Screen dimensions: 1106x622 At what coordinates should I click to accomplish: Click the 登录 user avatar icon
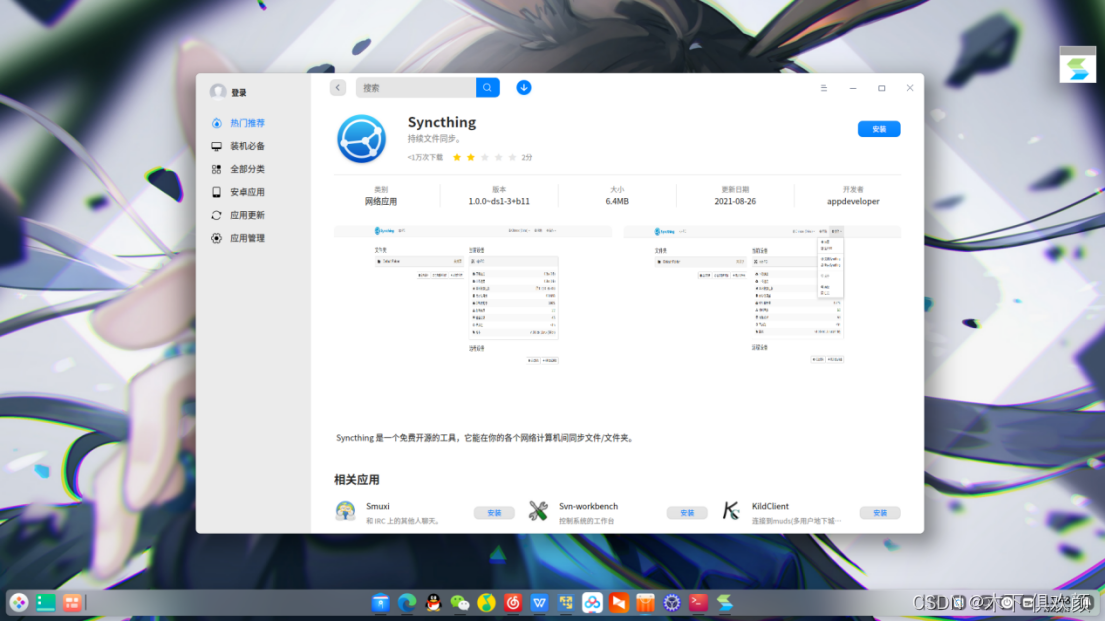[x=218, y=92]
